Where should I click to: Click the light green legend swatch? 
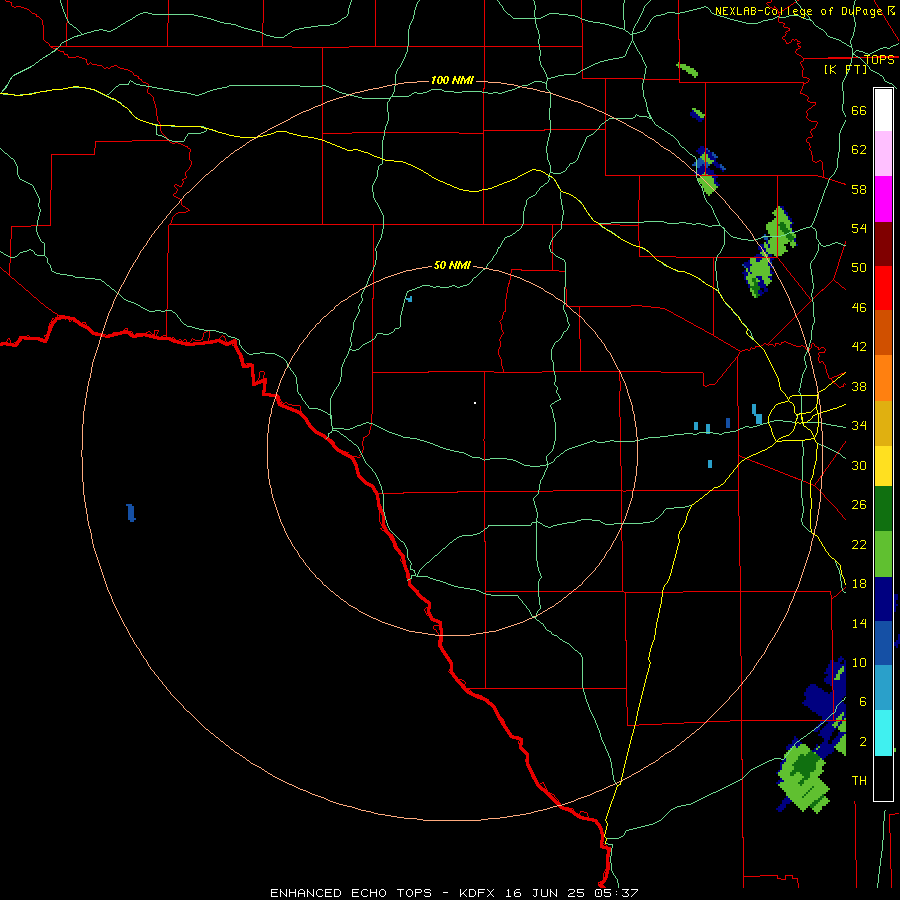[883, 554]
